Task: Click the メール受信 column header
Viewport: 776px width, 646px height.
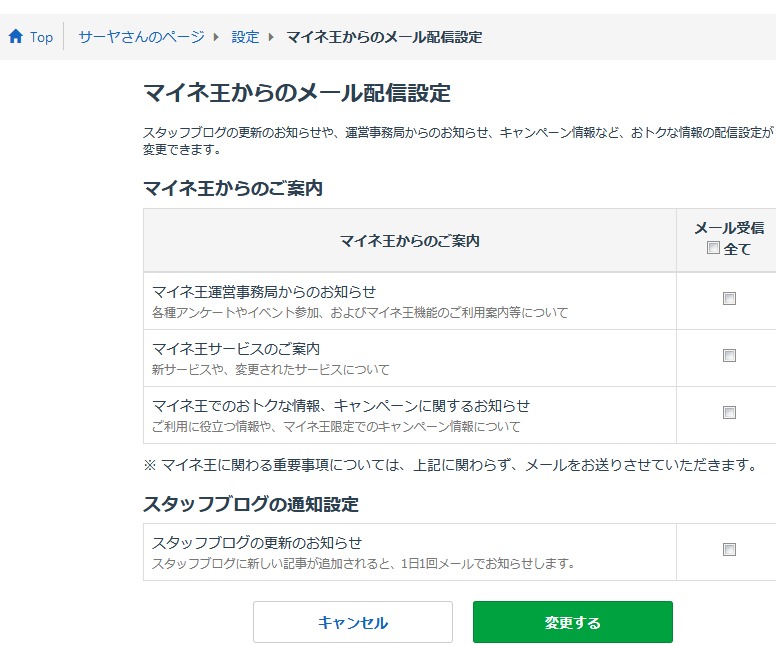Action: pos(729,228)
